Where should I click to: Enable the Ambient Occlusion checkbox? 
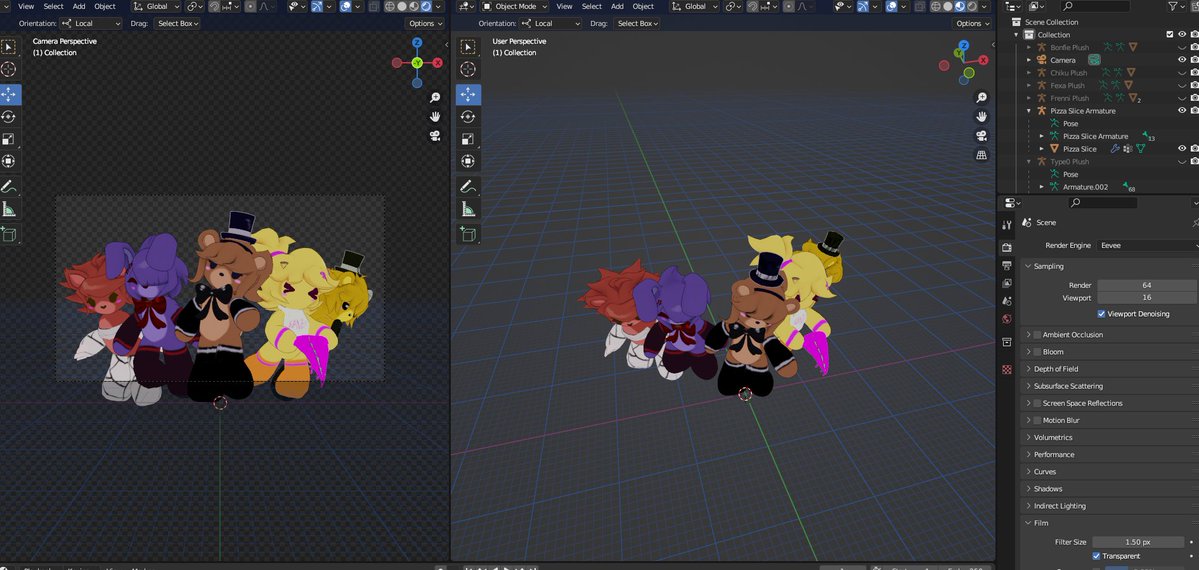pos(1037,334)
